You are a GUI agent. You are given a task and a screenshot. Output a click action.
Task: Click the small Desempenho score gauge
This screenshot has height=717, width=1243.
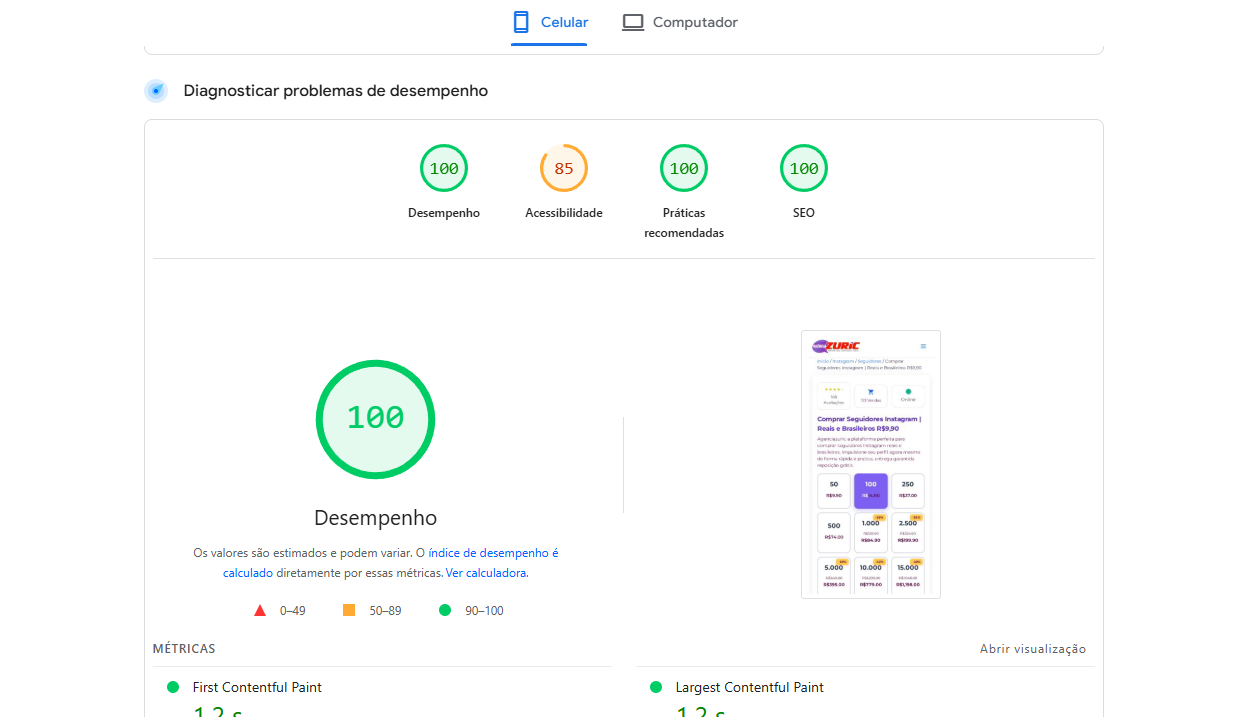click(443, 168)
